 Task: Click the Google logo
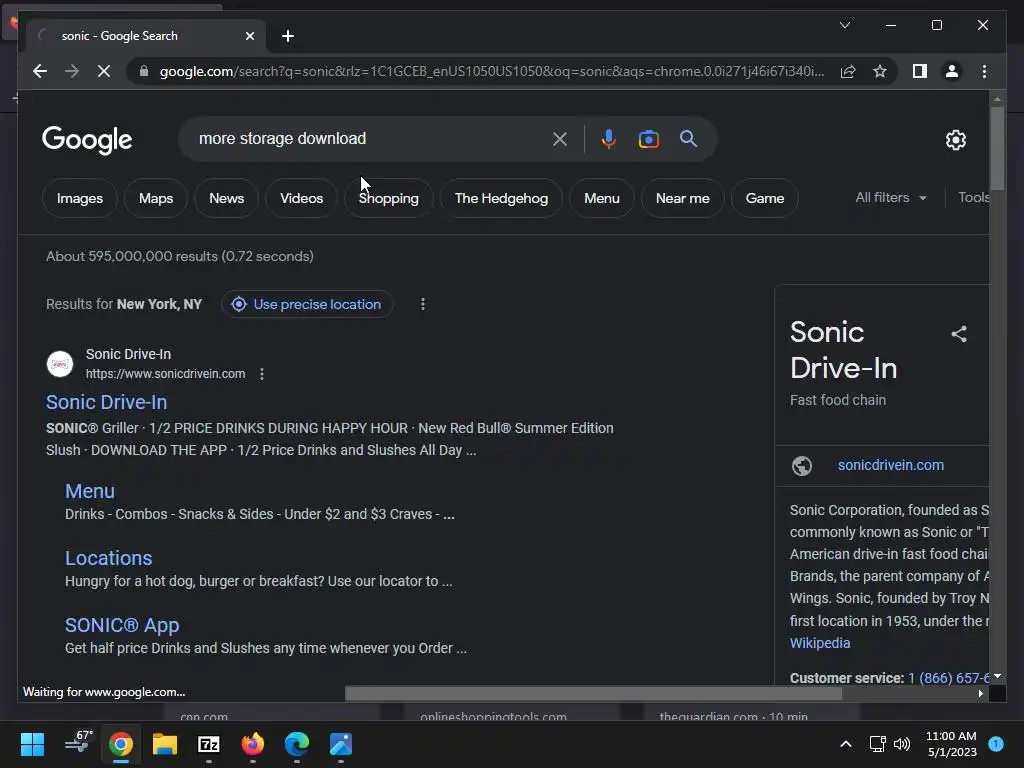click(87, 140)
